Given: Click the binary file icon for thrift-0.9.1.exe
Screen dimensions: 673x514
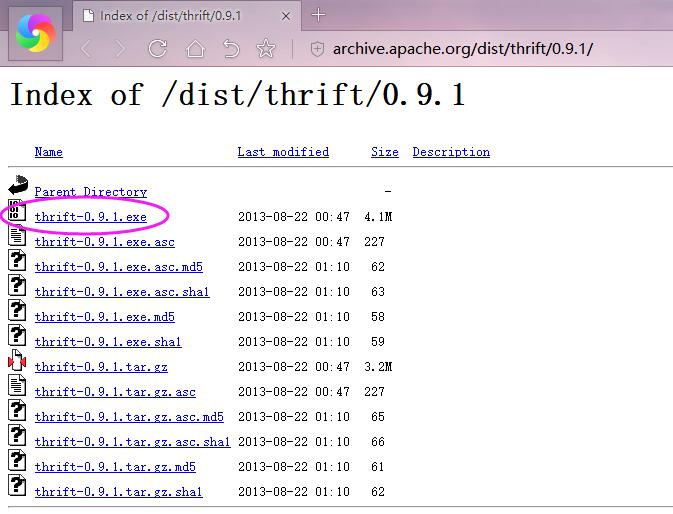Looking at the screenshot, I should pyautogui.click(x=17, y=210).
